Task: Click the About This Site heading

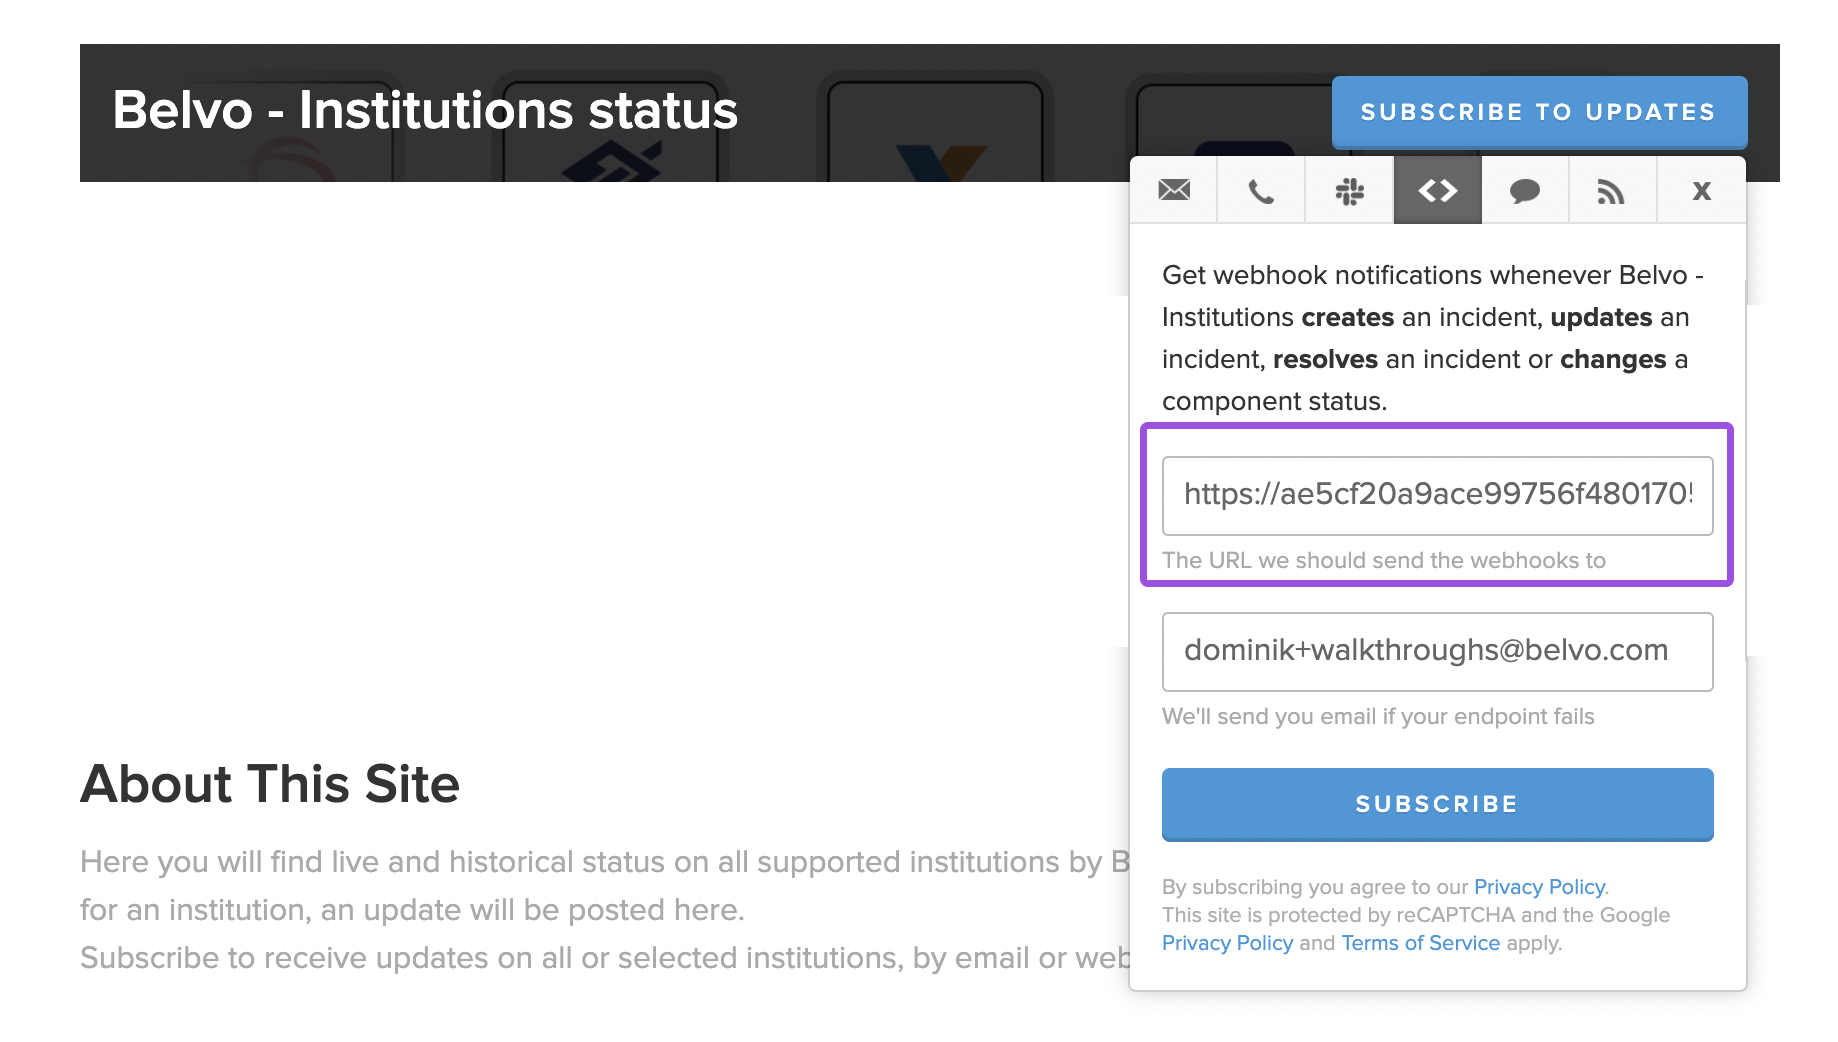Action: tap(270, 783)
